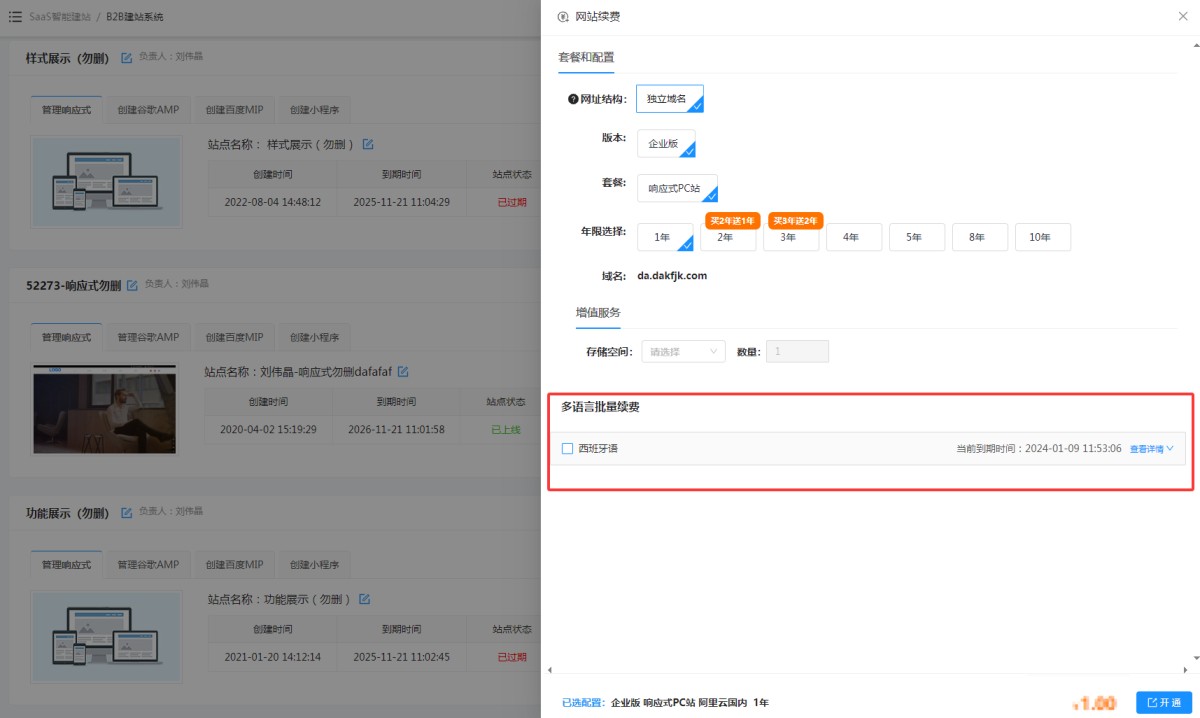The height and width of the screenshot is (718, 1200).
Task: Click edit icon next to 52273-响应式勿删 title
Action: pos(132,286)
